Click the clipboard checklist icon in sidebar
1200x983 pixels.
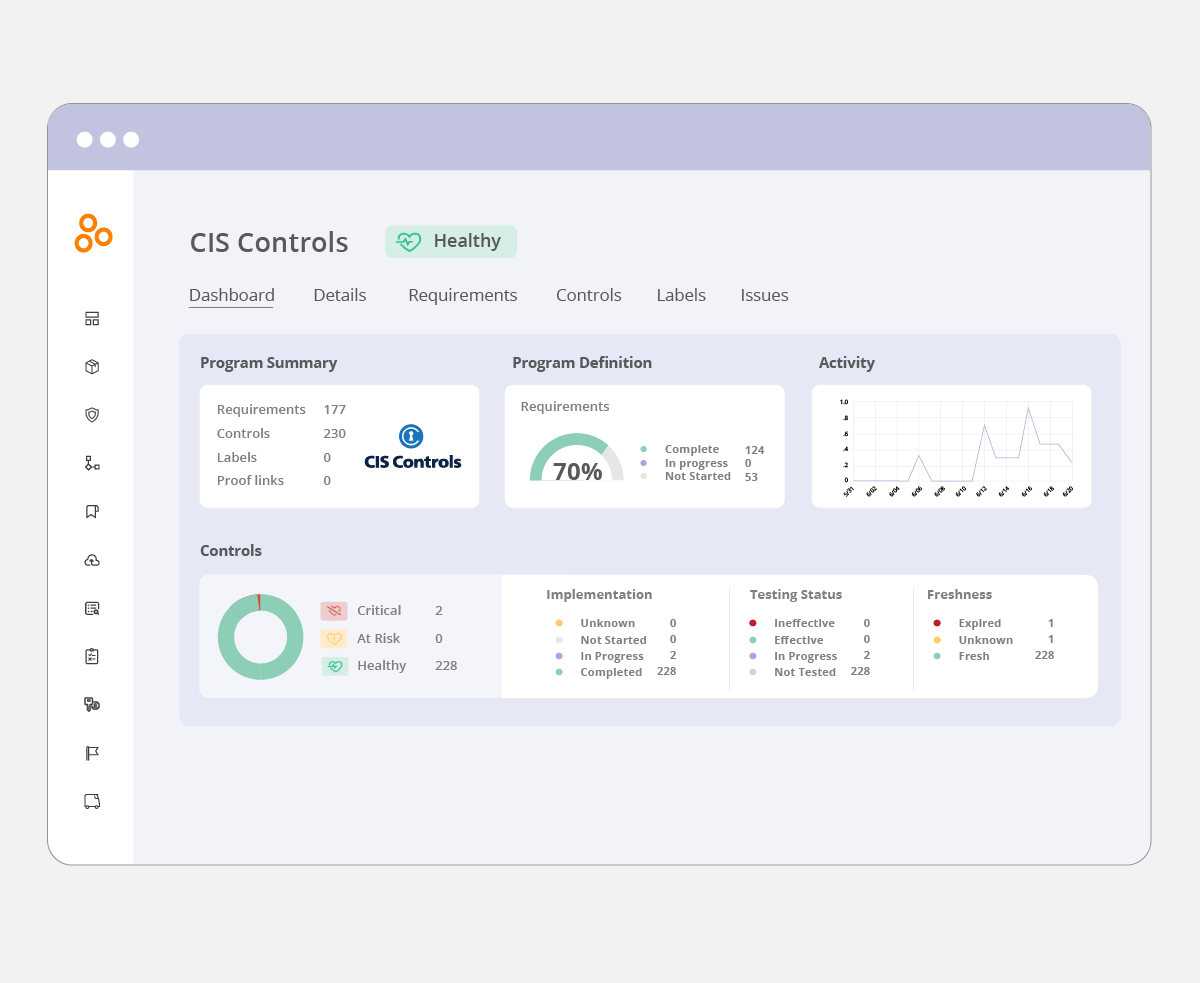(x=92, y=656)
